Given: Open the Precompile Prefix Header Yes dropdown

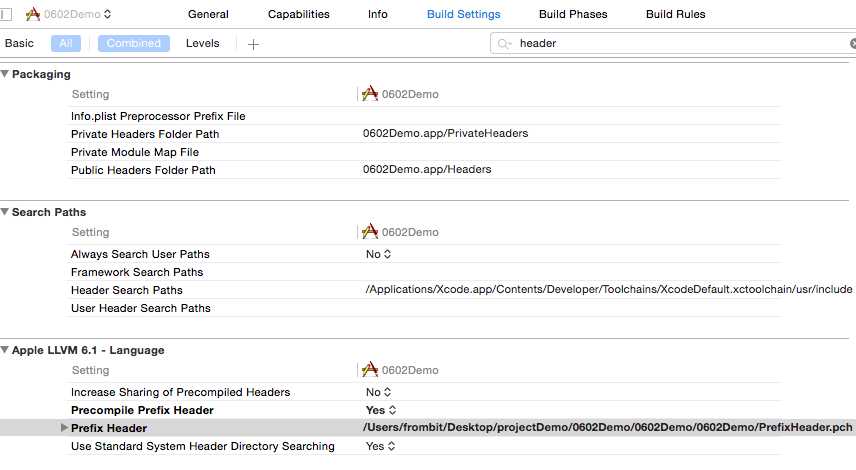Looking at the screenshot, I should 381,410.
